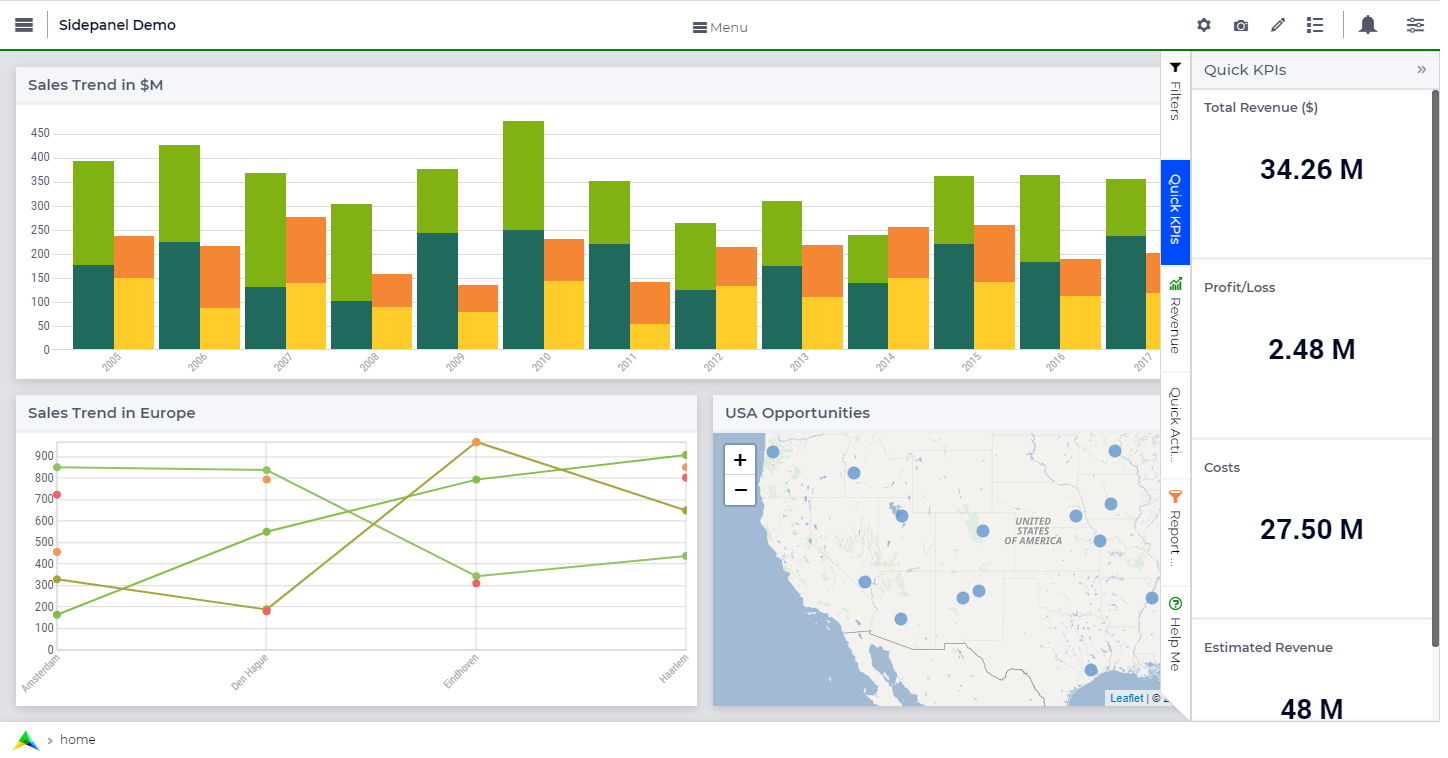Viewport: 1448px width, 758px height.
Task: Open the Leaflet attribution link
Action: [x=1126, y=698]
